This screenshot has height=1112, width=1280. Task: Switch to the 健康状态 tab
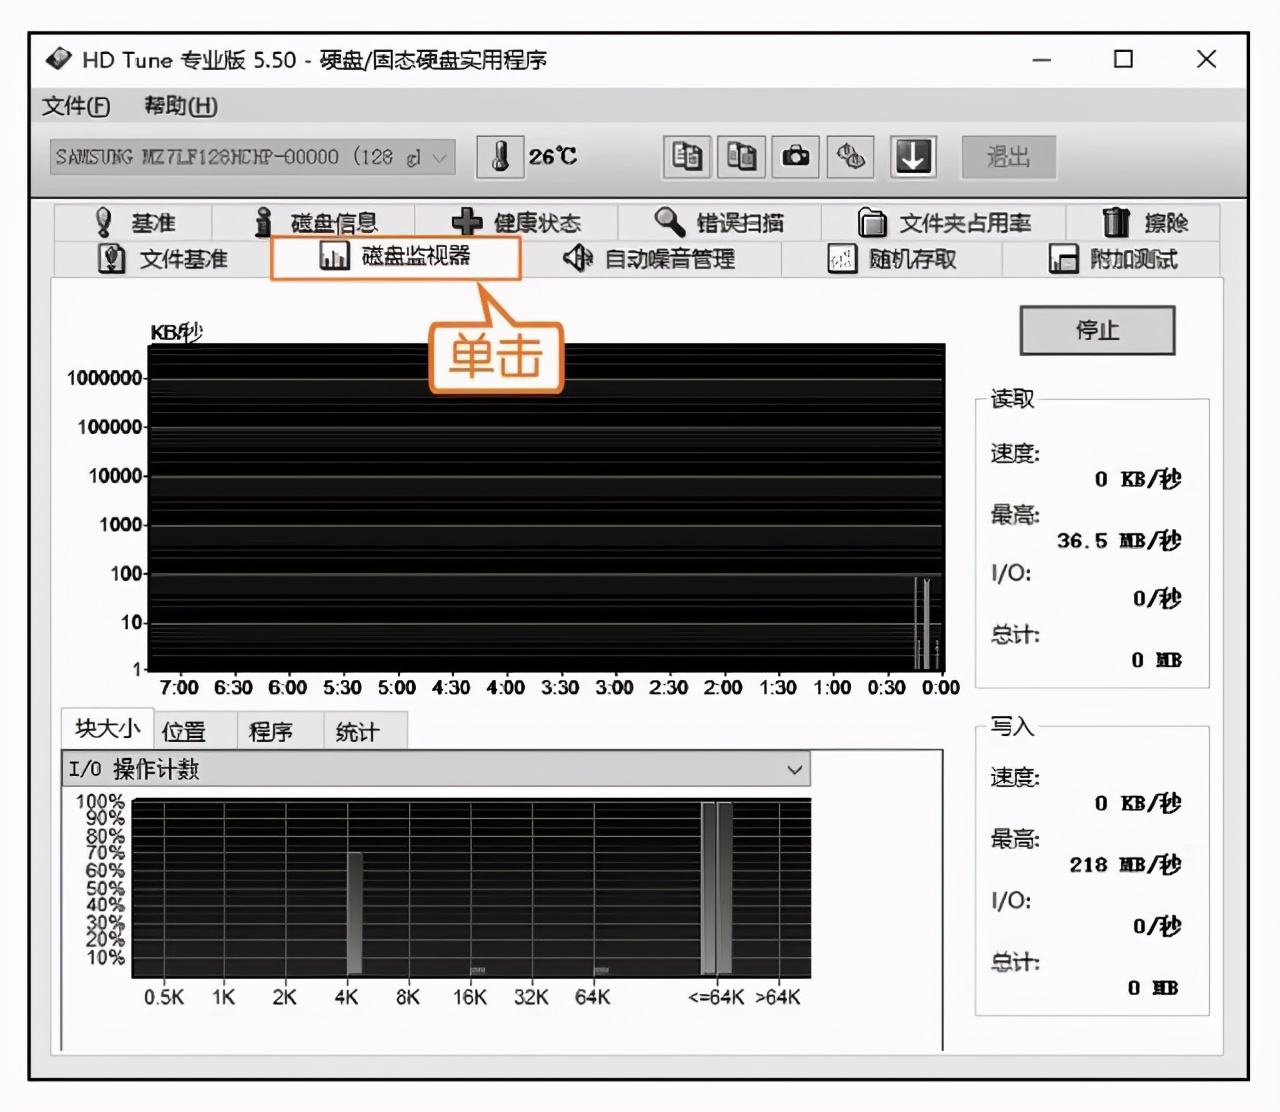point(516,222)
